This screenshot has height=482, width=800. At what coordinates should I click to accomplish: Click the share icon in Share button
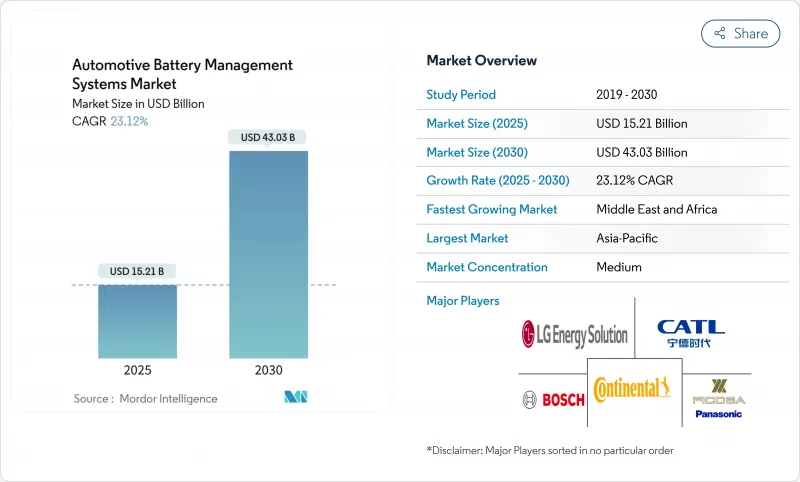click(x=719, y=33)
